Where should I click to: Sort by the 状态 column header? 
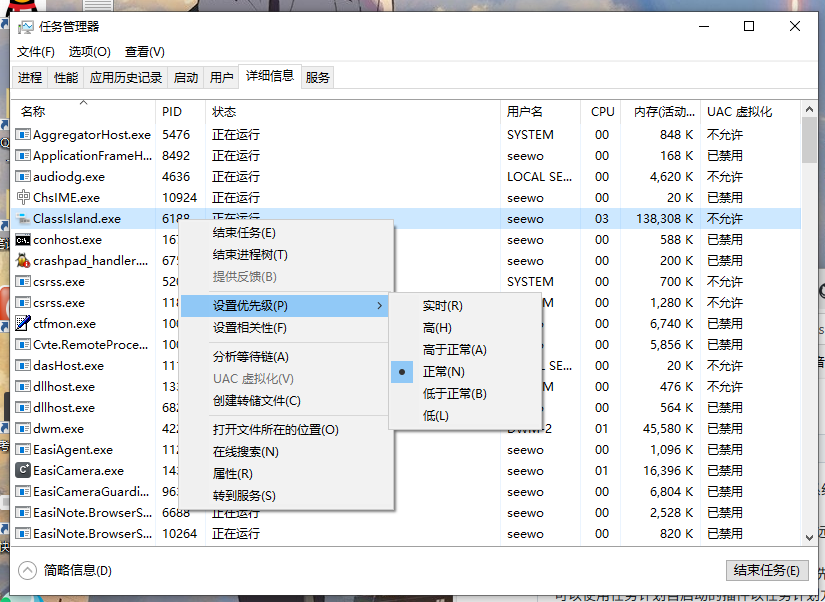(353, 112)
